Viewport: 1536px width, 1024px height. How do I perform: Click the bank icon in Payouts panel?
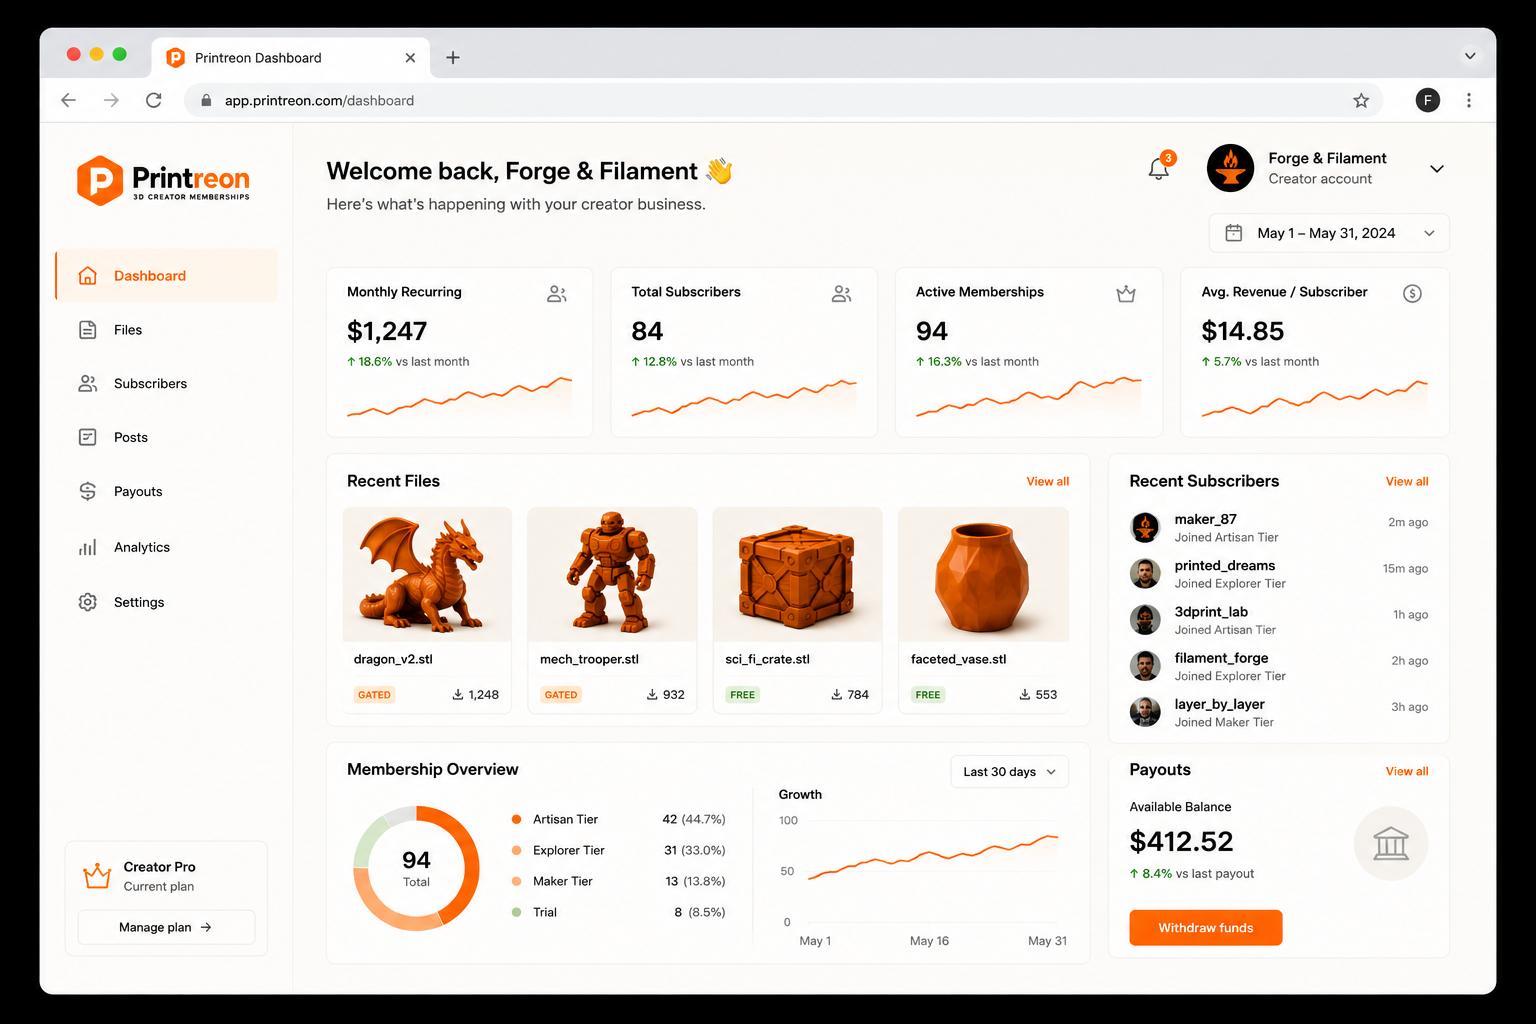tap(1391, 843)
